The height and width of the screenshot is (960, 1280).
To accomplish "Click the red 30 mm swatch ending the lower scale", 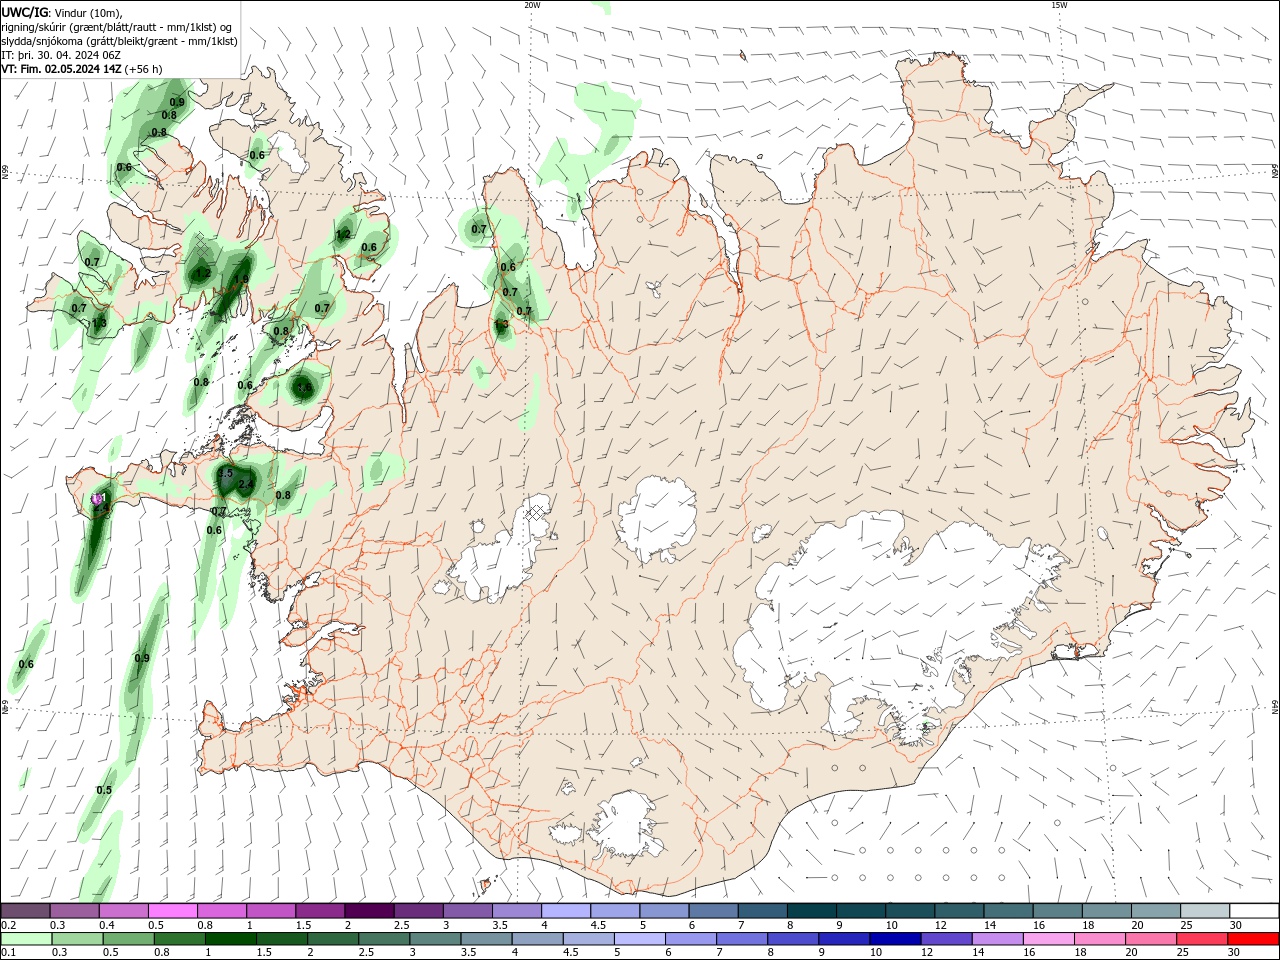I will coord(1254,939).
